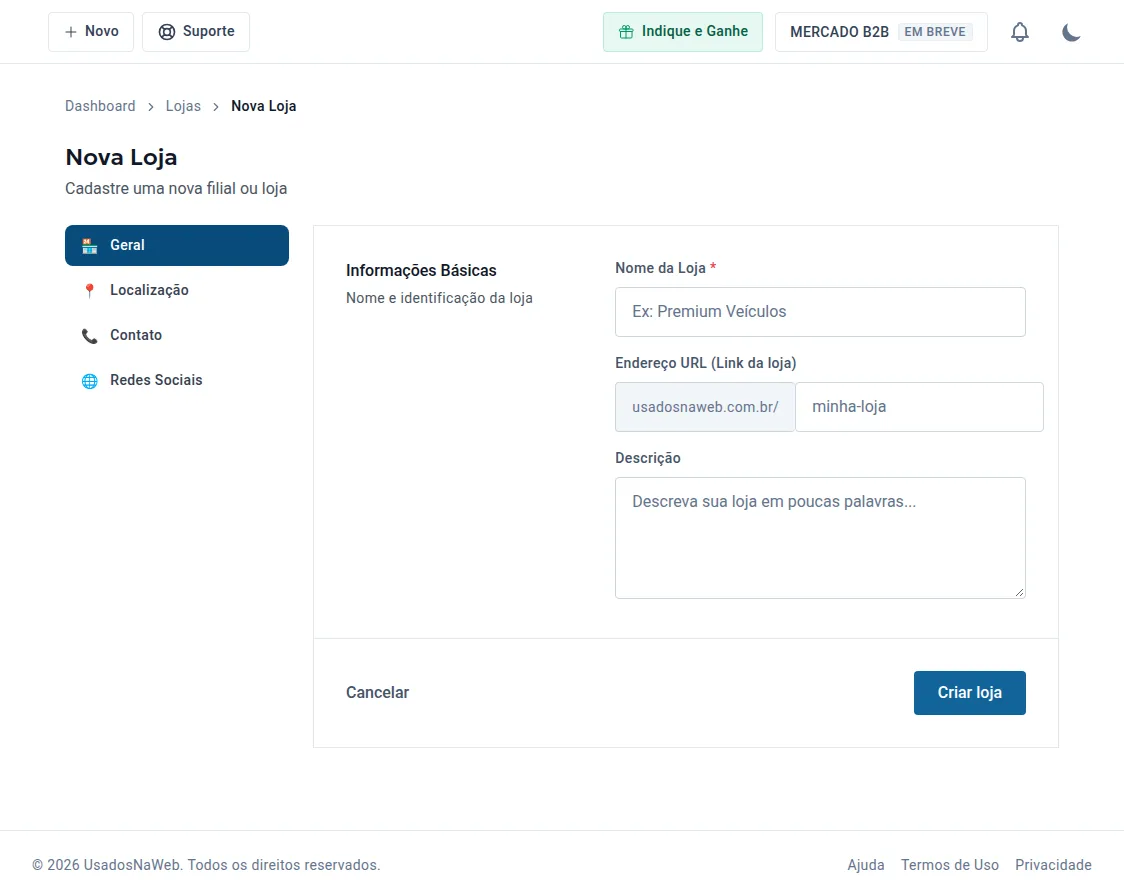Open the Termos de Uso link
The image size is (1124, 880).
[x=950, y=865]
